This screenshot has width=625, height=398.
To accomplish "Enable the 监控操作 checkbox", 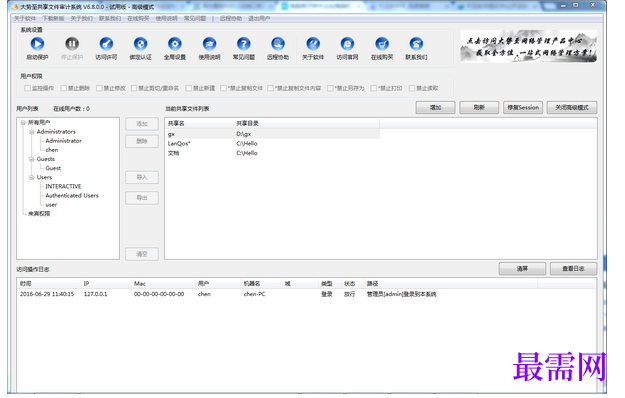I will point(28,88).
